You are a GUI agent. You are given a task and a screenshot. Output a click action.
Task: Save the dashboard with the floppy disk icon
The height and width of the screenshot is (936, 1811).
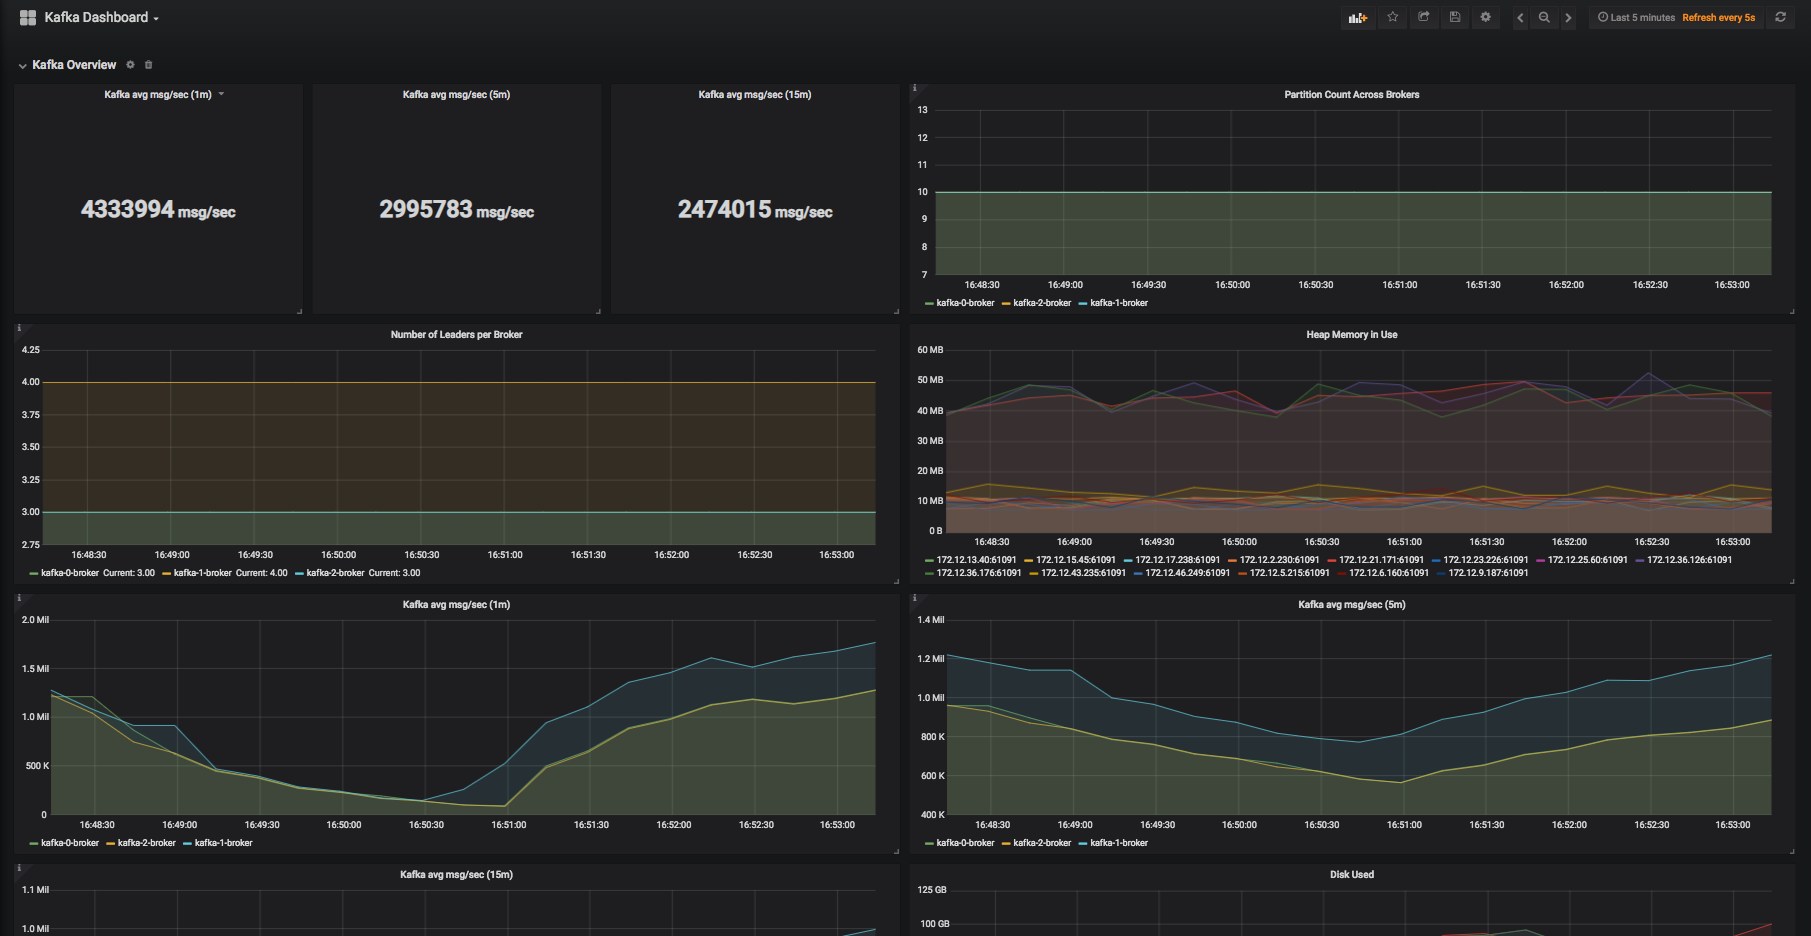1454,17
